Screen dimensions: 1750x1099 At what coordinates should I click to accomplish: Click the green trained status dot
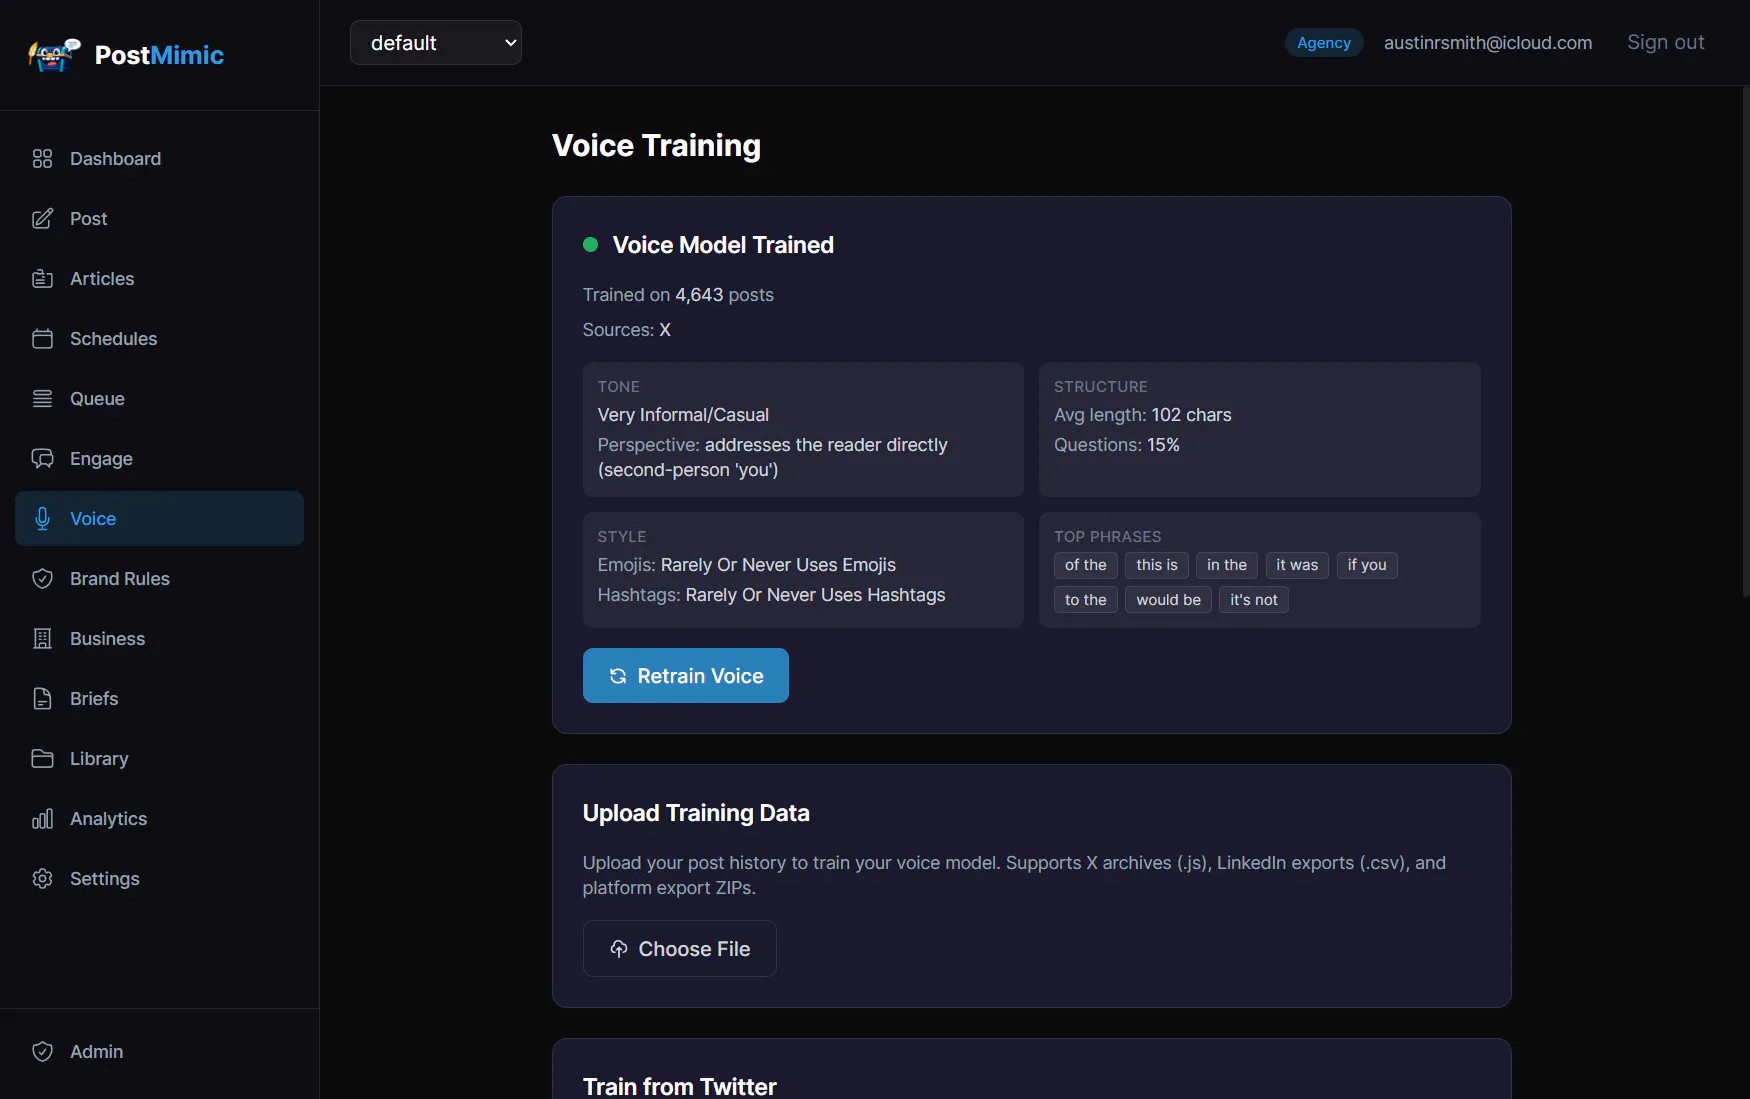(x=590, y=244)
